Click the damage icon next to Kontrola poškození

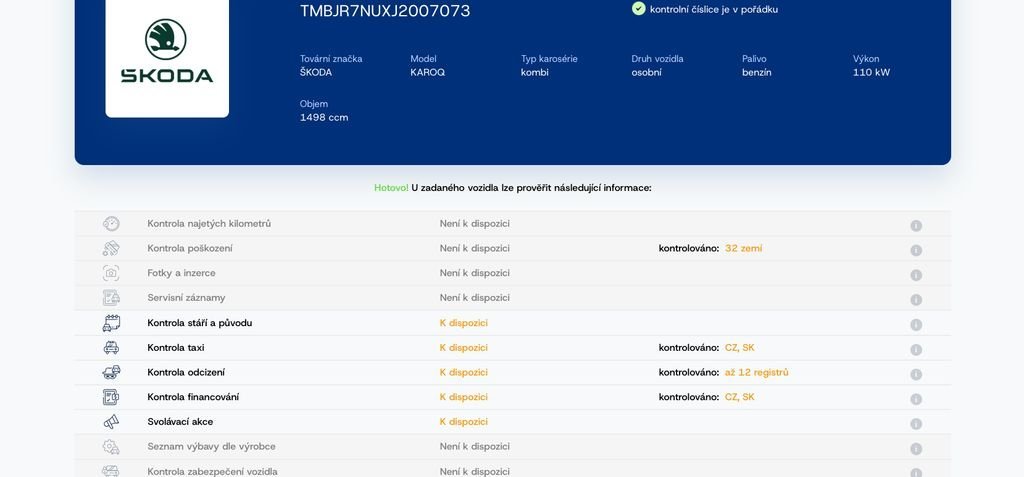point(111,248)
